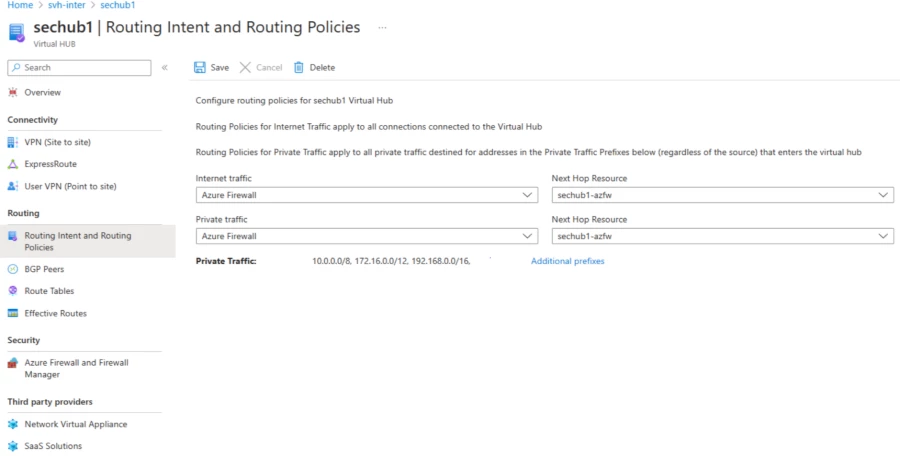Click the Effective Routes icon
This screenshot has height=456, width=900.
pyautogui.click(x=13, y=313)
